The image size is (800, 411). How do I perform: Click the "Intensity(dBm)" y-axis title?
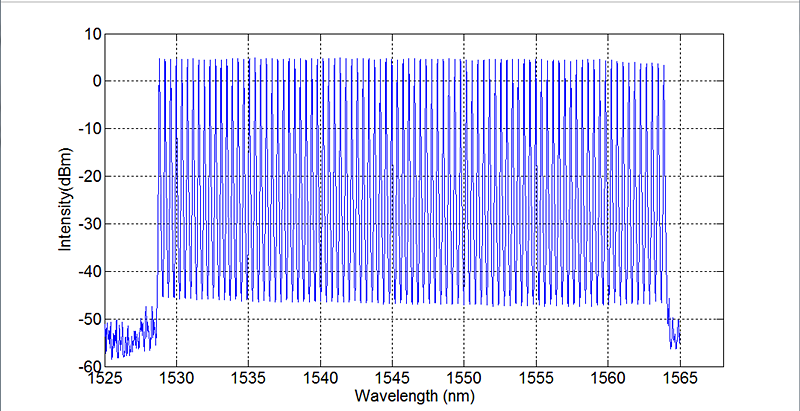(x=65, y=200)
